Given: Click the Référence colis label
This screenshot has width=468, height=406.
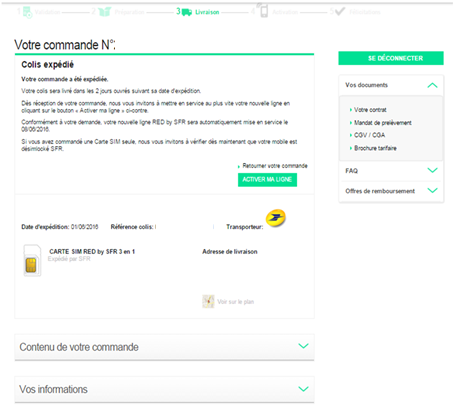Looking at the screenshot, I should [x=132, y=227].
